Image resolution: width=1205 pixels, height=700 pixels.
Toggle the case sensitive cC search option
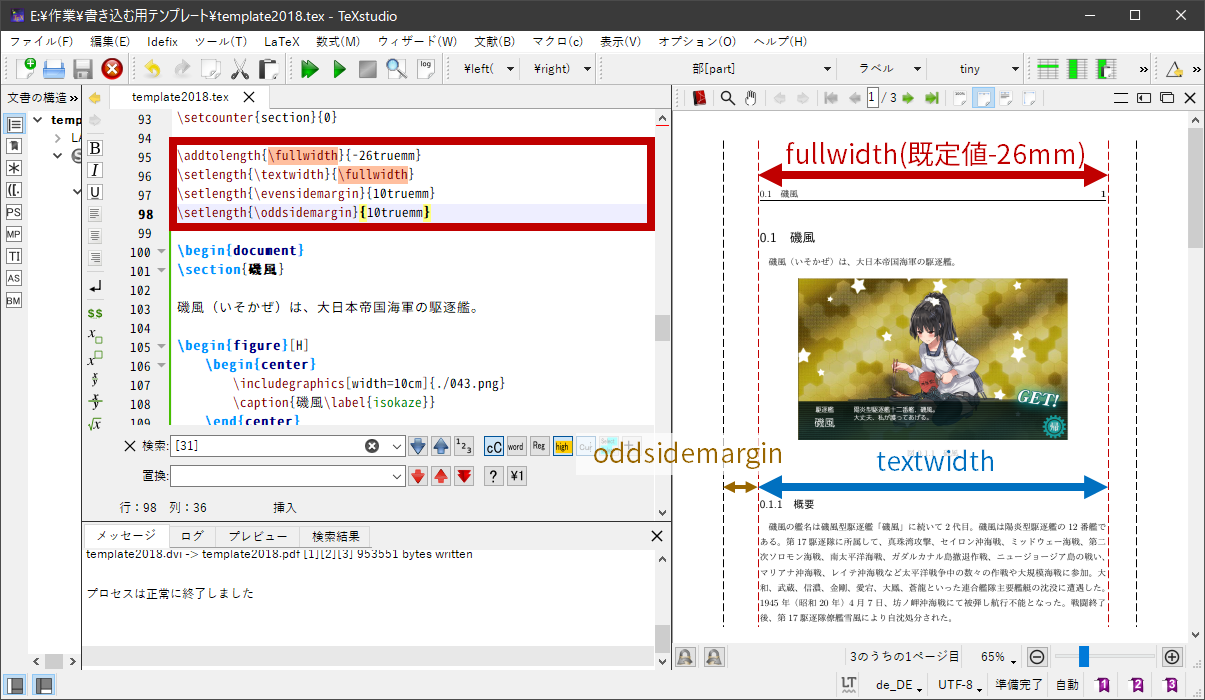point(493,446)
